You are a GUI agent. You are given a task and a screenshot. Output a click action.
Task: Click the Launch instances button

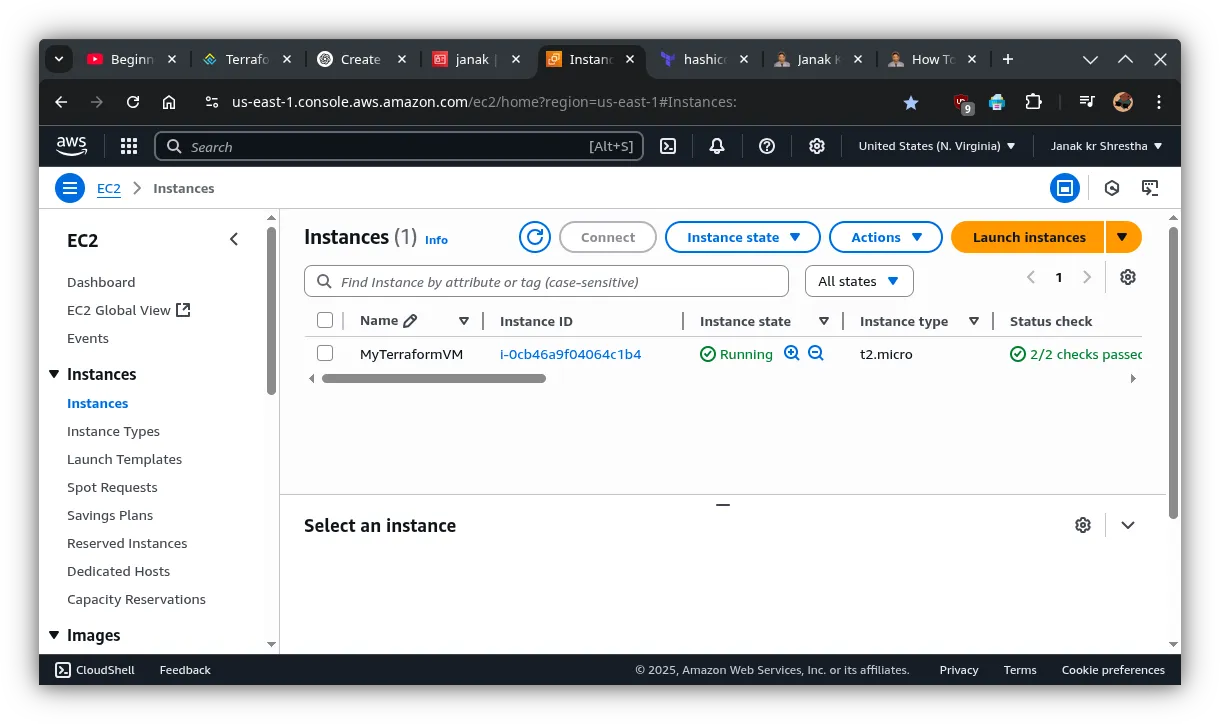pyautogui.click(x=1028, y=237)
